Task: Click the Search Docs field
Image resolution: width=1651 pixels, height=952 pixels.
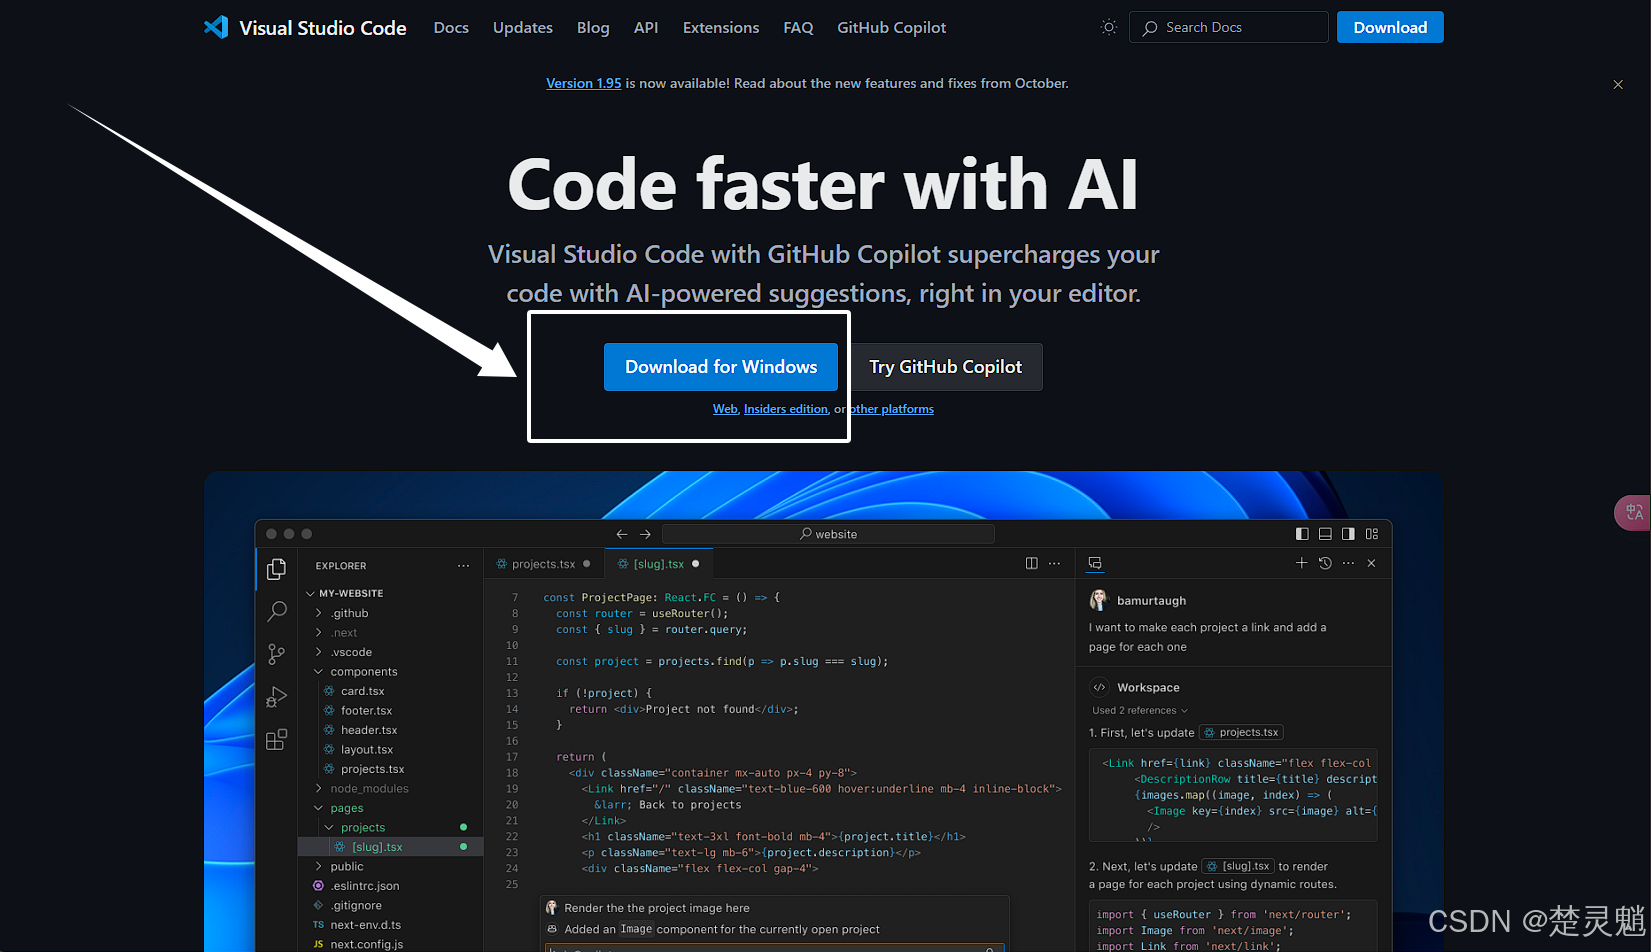Action: pyautogui.click(x=1229, y=27)
